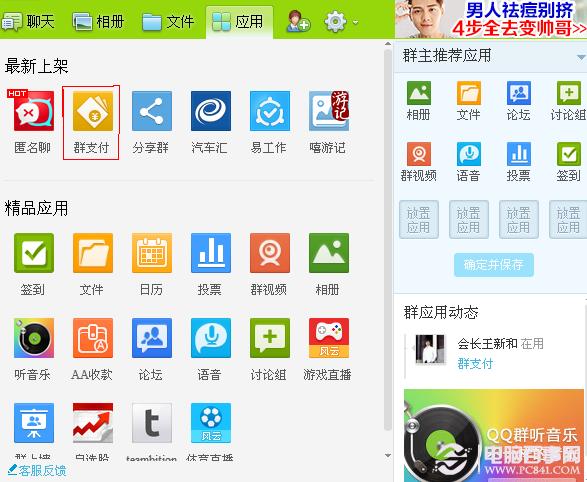Open the 嘻游记 travel app
The width and height of the screenshot is (587, 482).
(x=329, y=111)
